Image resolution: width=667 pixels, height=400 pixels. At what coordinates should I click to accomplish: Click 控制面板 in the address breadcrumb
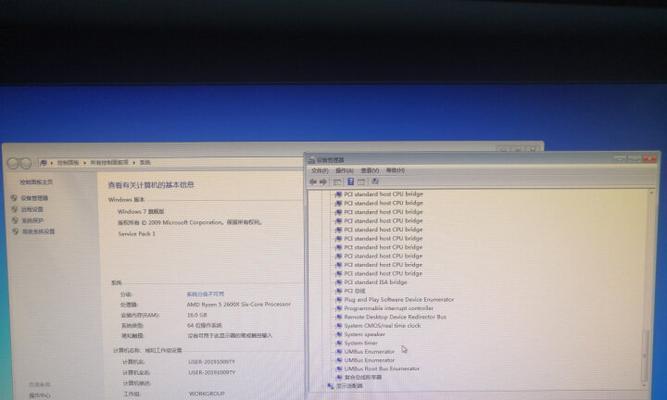click(68, 163)
